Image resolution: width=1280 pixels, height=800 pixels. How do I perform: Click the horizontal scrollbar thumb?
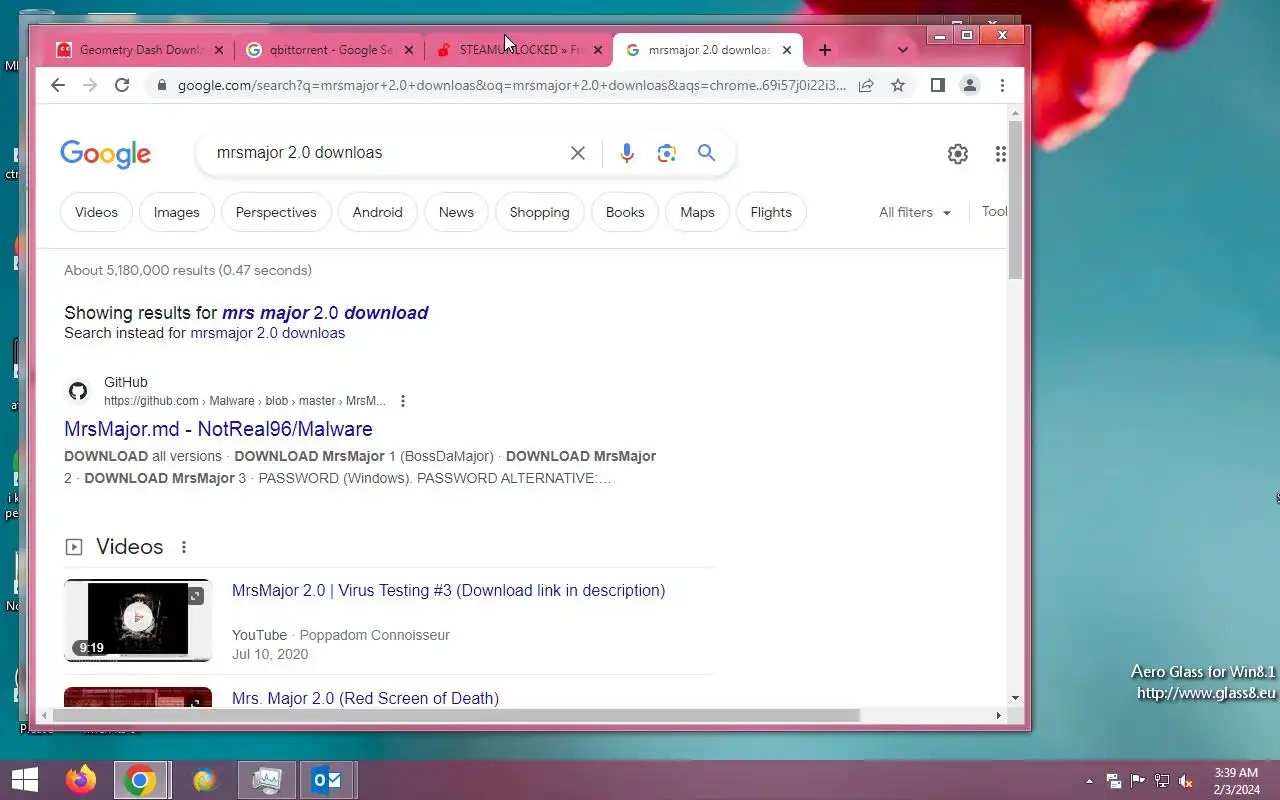pyautogui.click(x=456, y=715)
